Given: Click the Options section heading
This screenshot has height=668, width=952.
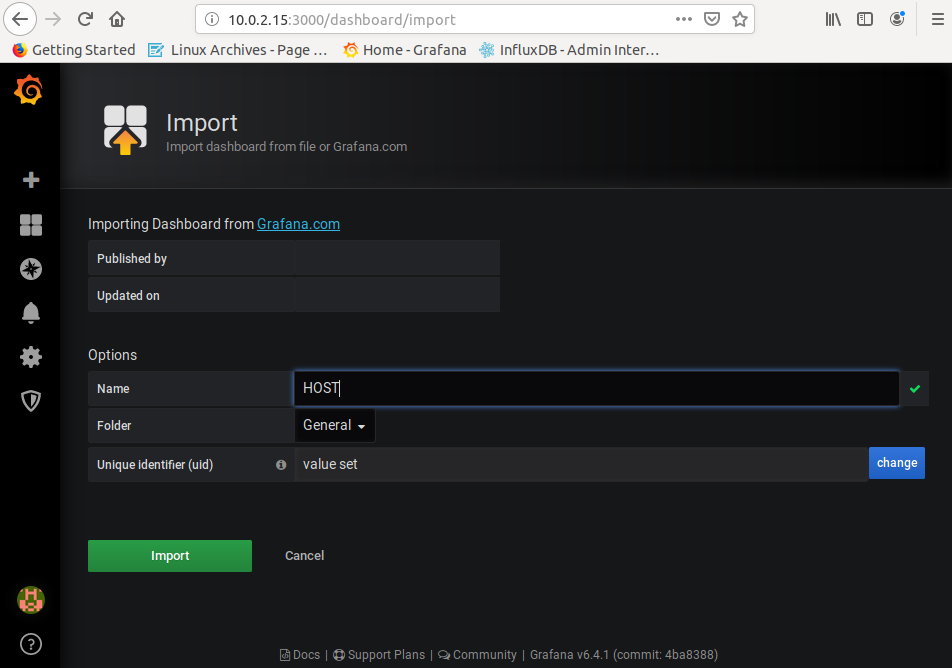Looking at the screenshot, I should 112,355.
